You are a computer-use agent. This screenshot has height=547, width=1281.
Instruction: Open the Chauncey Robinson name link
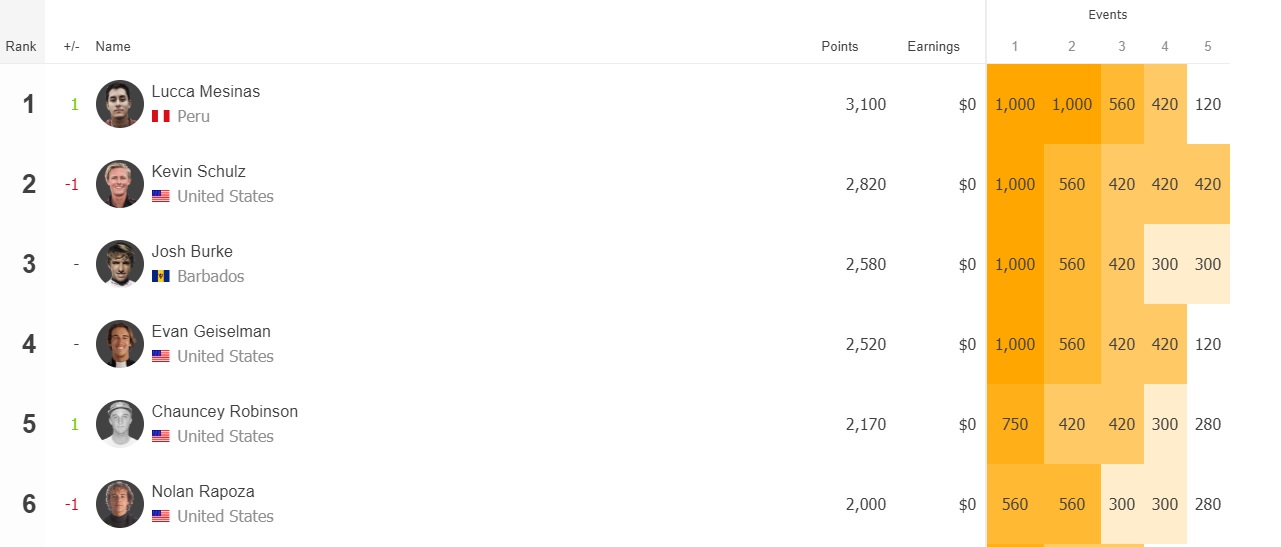click(x=225, y=411)
